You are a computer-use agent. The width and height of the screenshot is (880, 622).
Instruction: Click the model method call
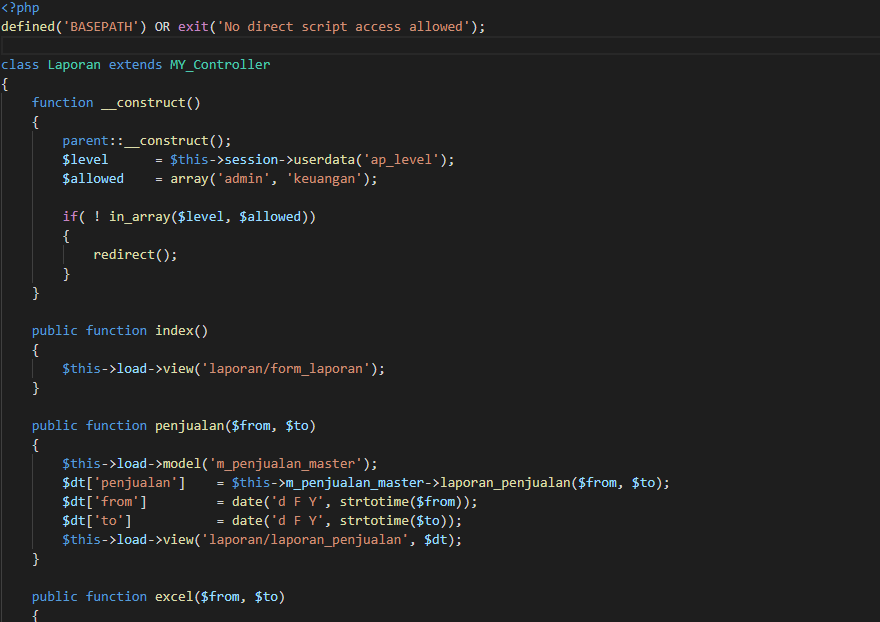click(x=181, y=464)
